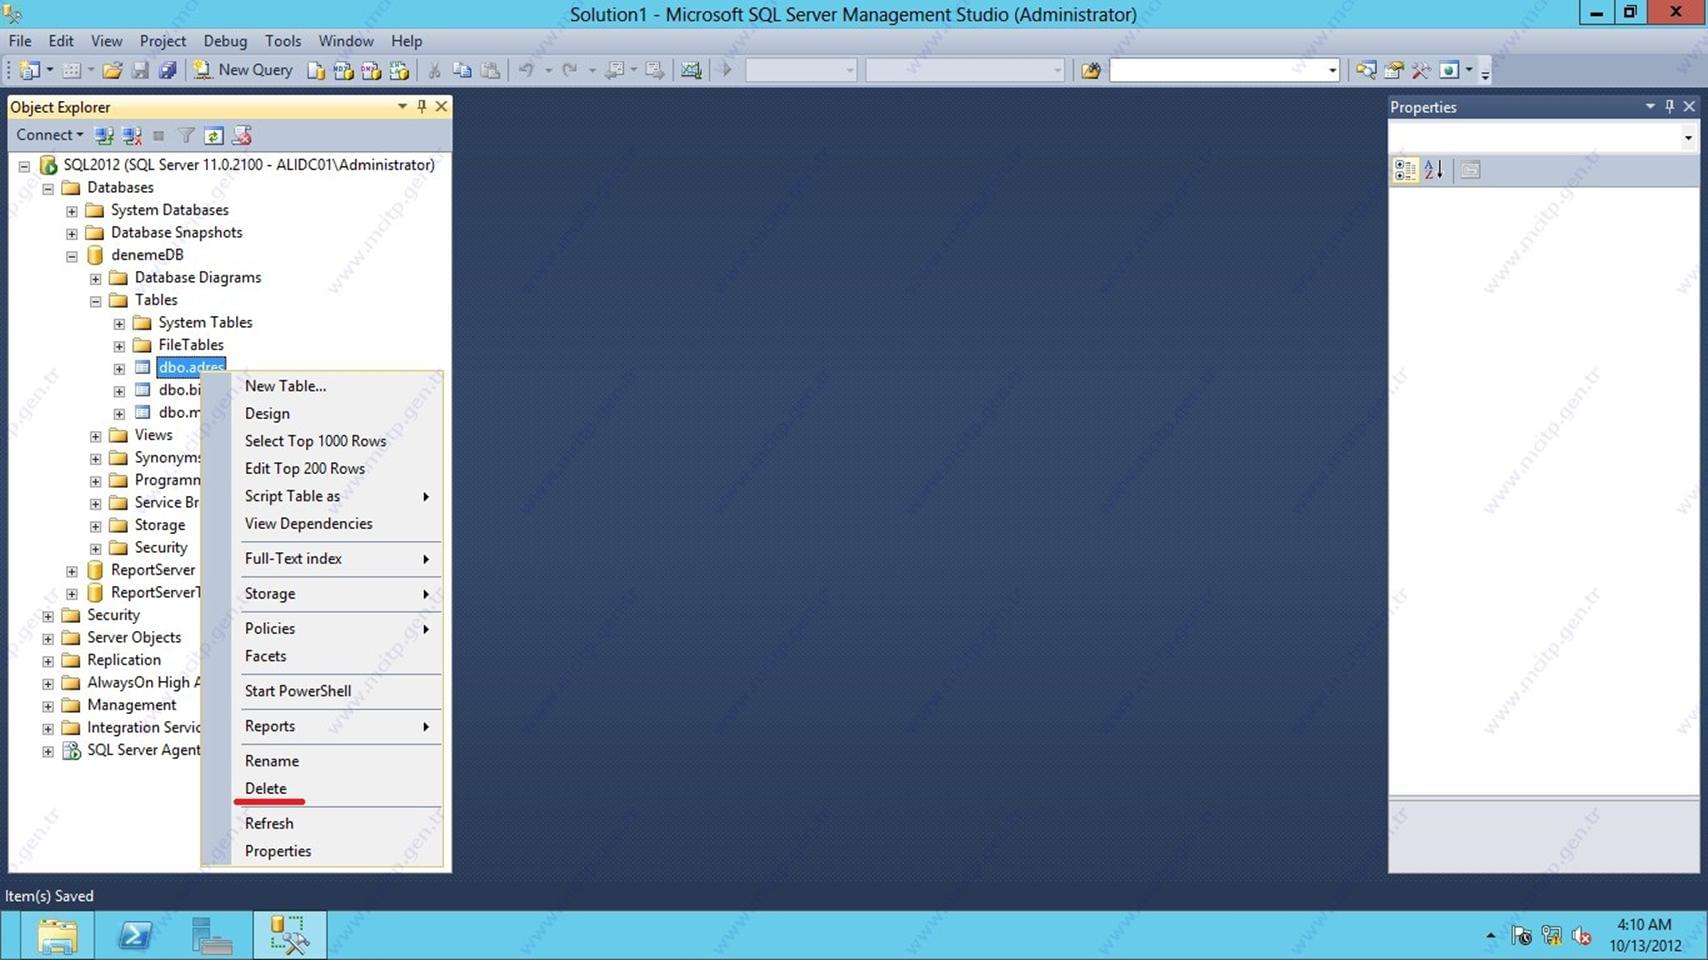Click the Cut scissors icon
This screenshot has width=1708, height=960.
pos(434,70)
